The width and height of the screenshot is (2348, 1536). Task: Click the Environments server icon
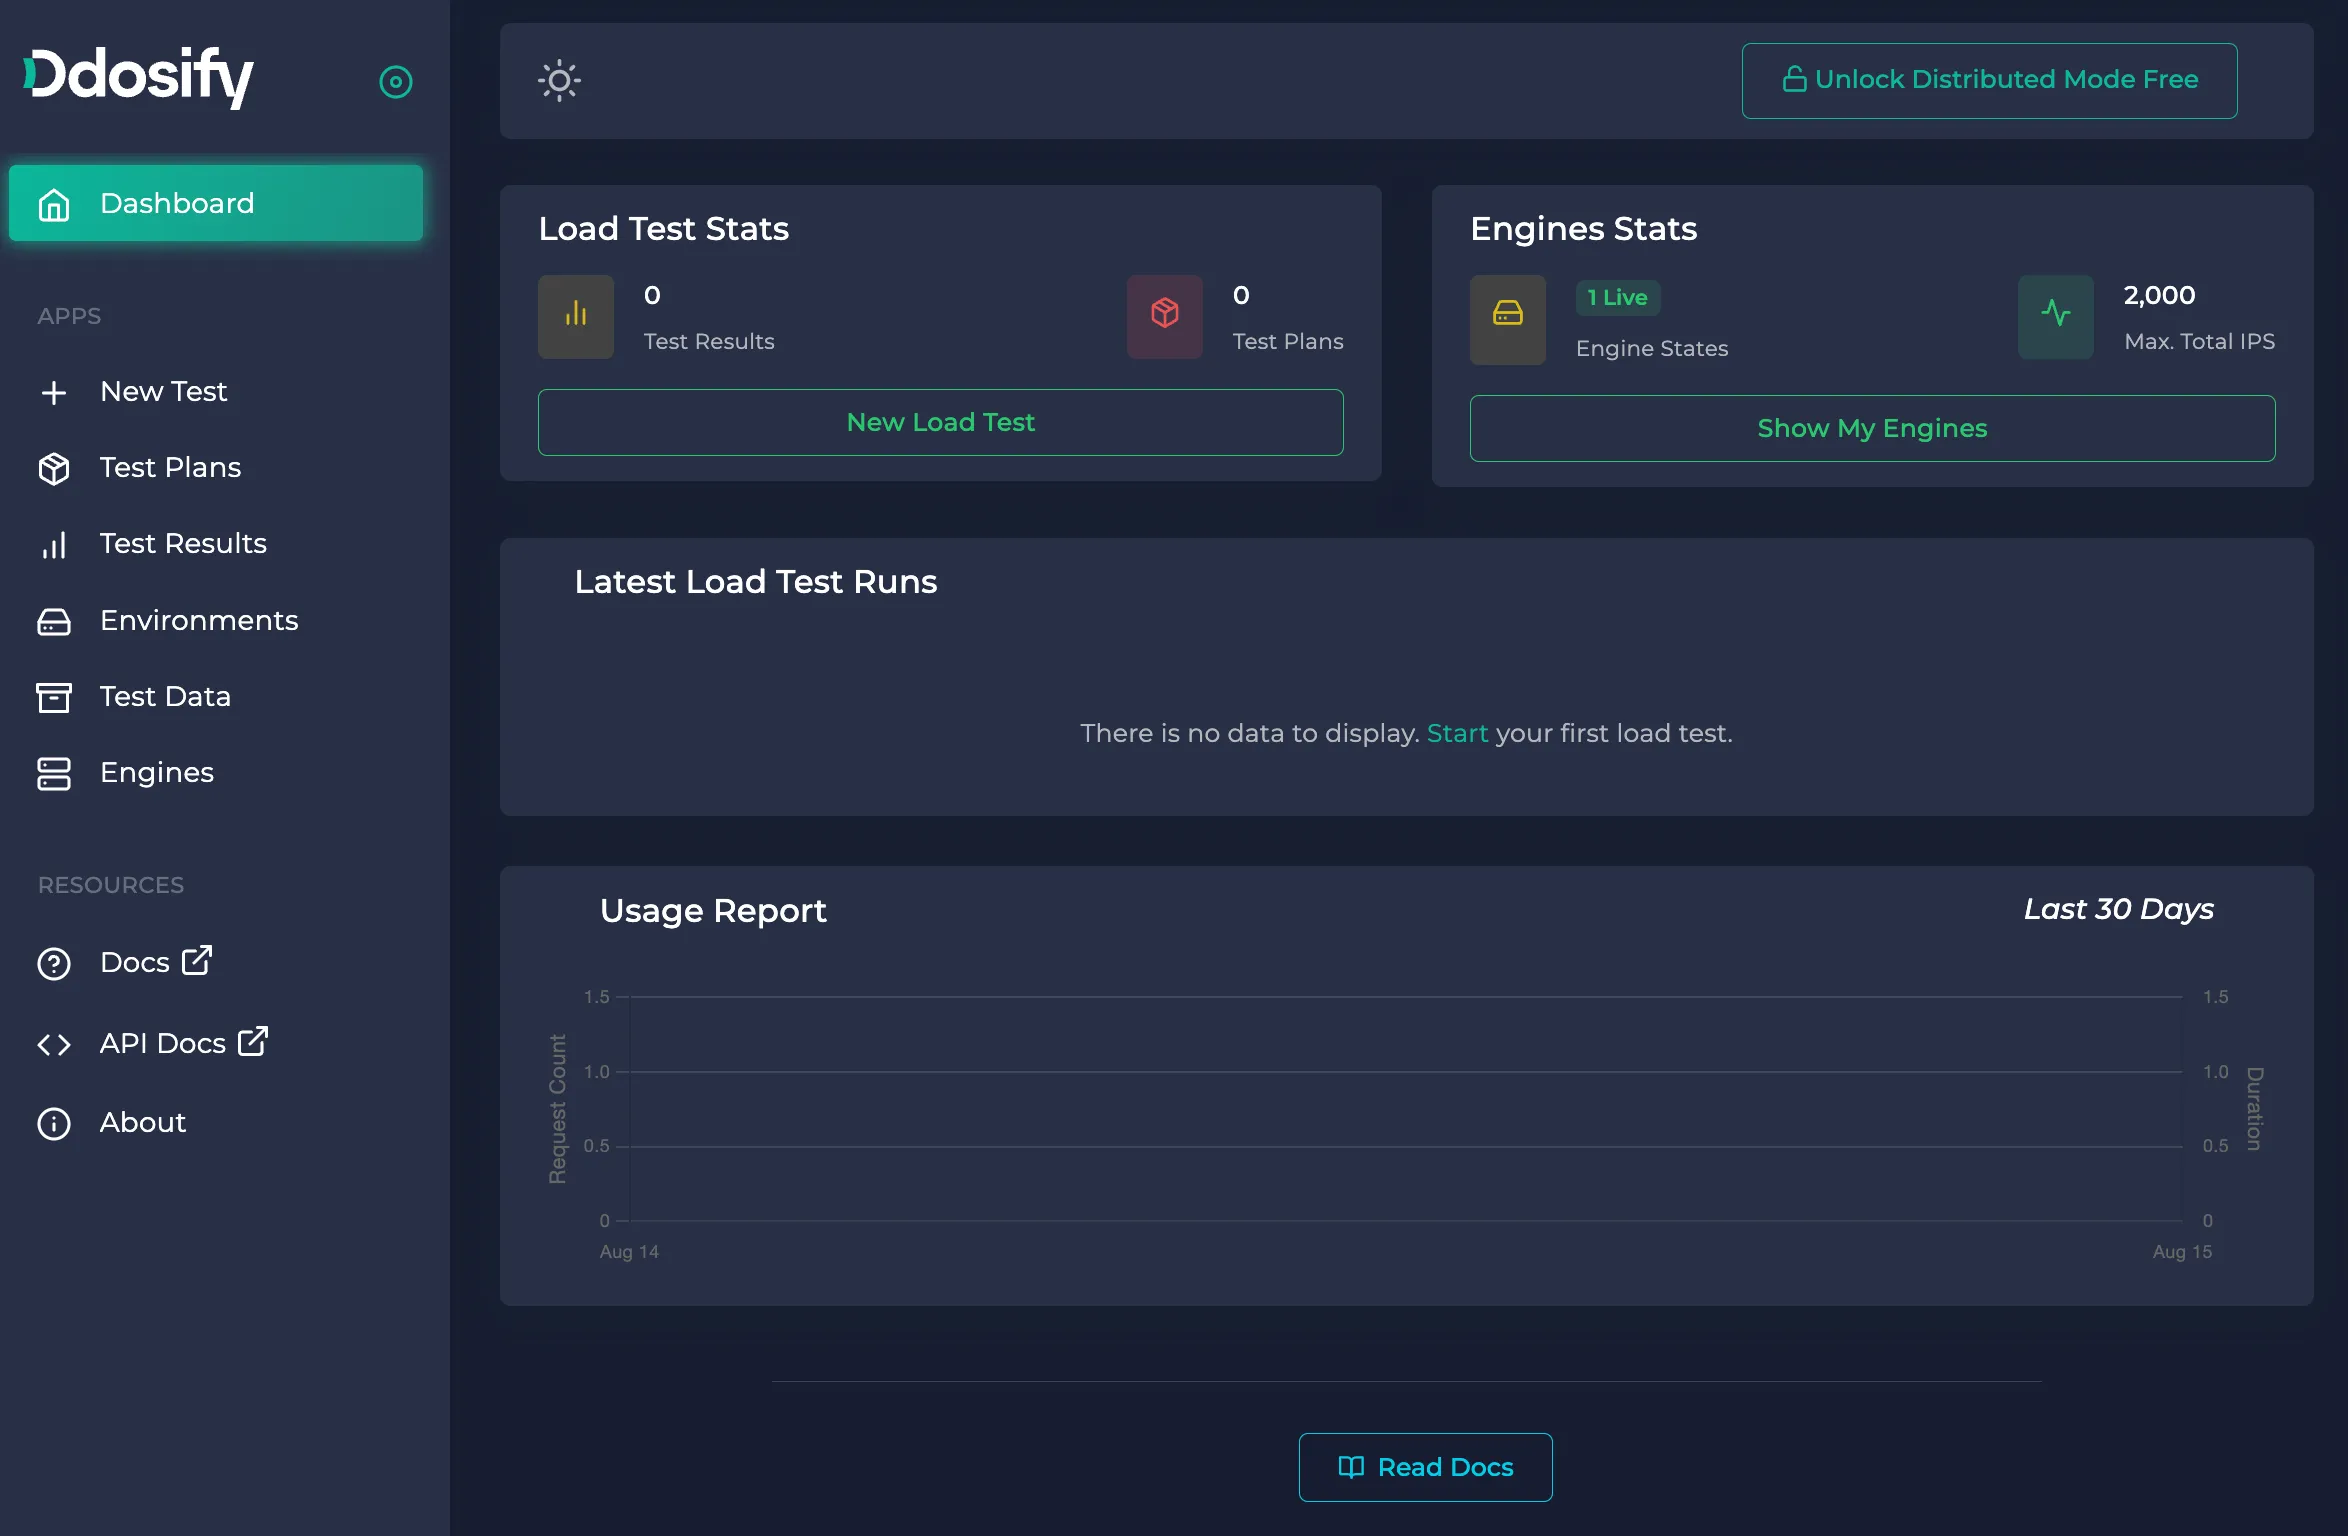[x=55, y=619]
